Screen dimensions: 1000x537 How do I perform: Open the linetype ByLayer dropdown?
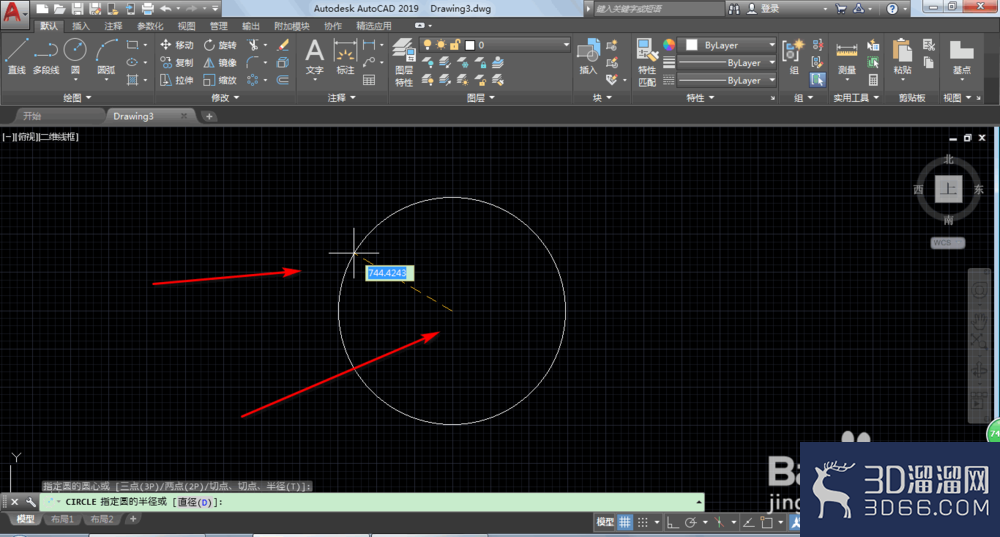click(726, 80)
